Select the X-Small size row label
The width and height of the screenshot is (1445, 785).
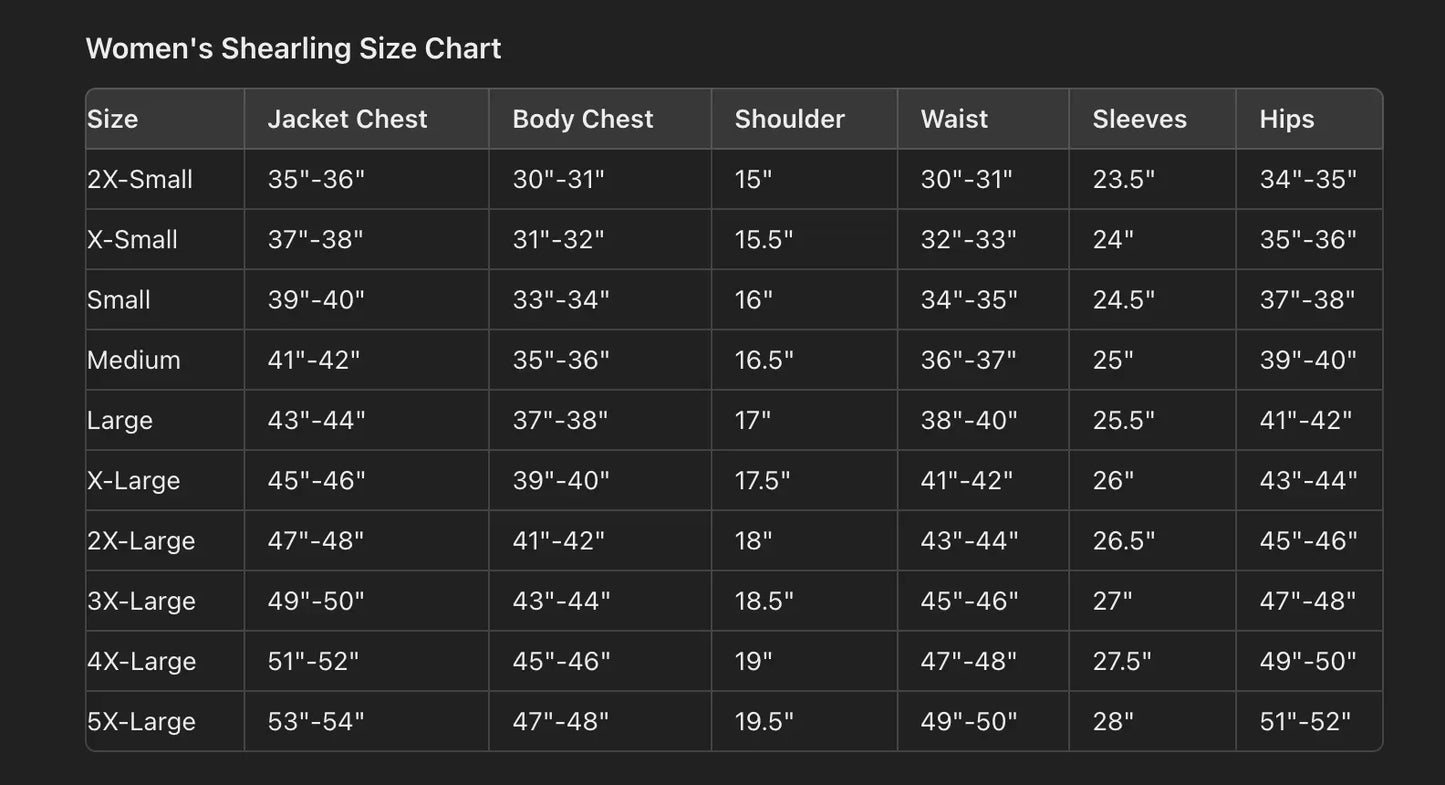point(132,240)
